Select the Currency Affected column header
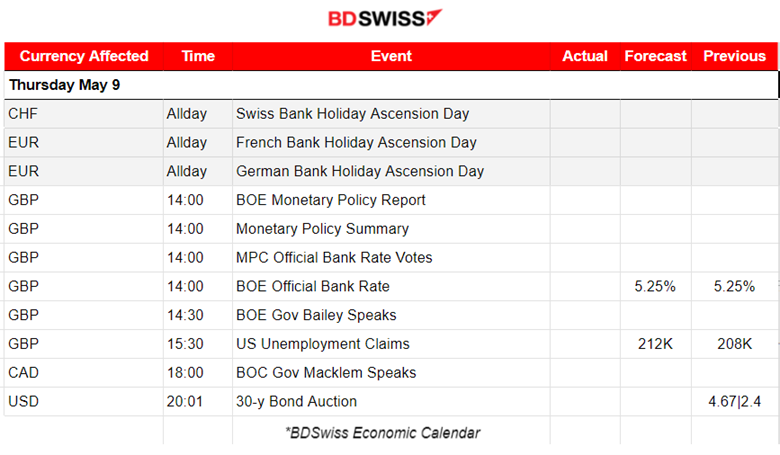The image size is (780, 455). click(84, 56)
